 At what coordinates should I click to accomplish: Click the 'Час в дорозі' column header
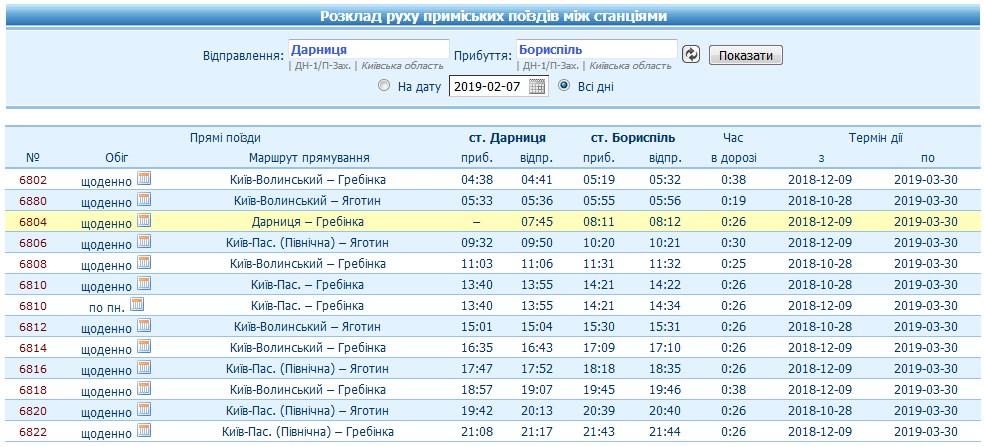tap(734, 148)
